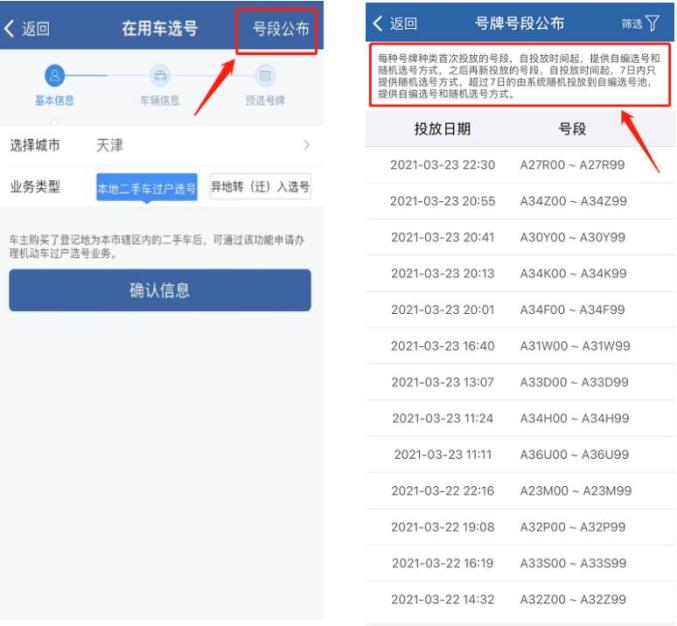
Task: Select row 2021-03-22 19:08
Action: tap(520, 528)
